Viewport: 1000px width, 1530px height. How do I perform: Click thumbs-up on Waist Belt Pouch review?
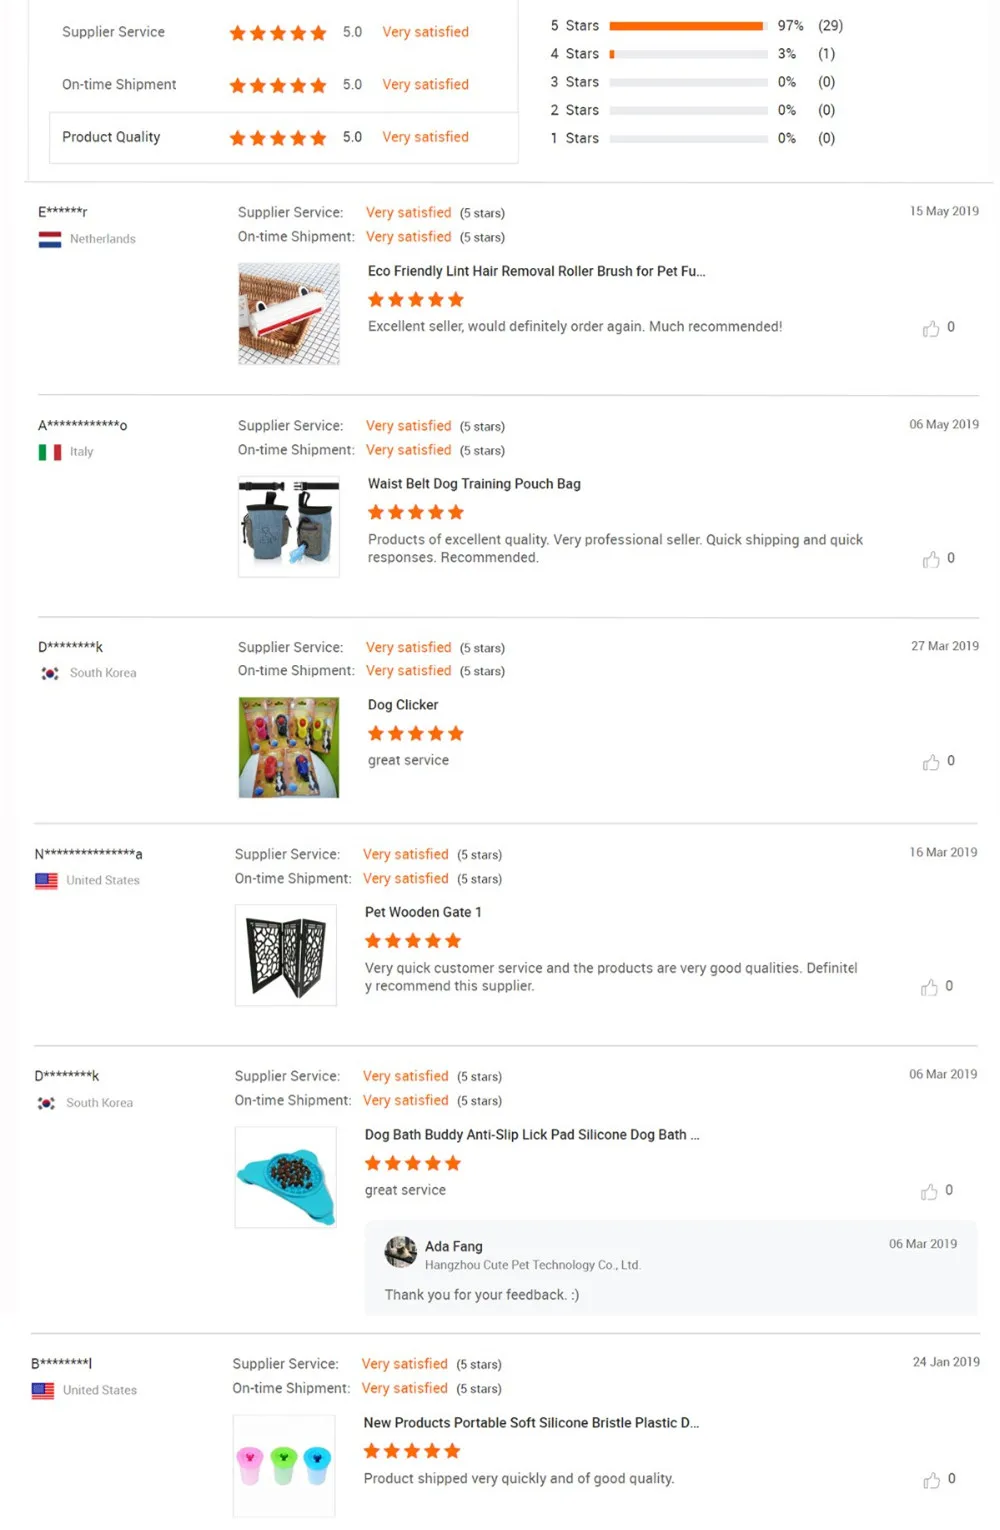931,560
